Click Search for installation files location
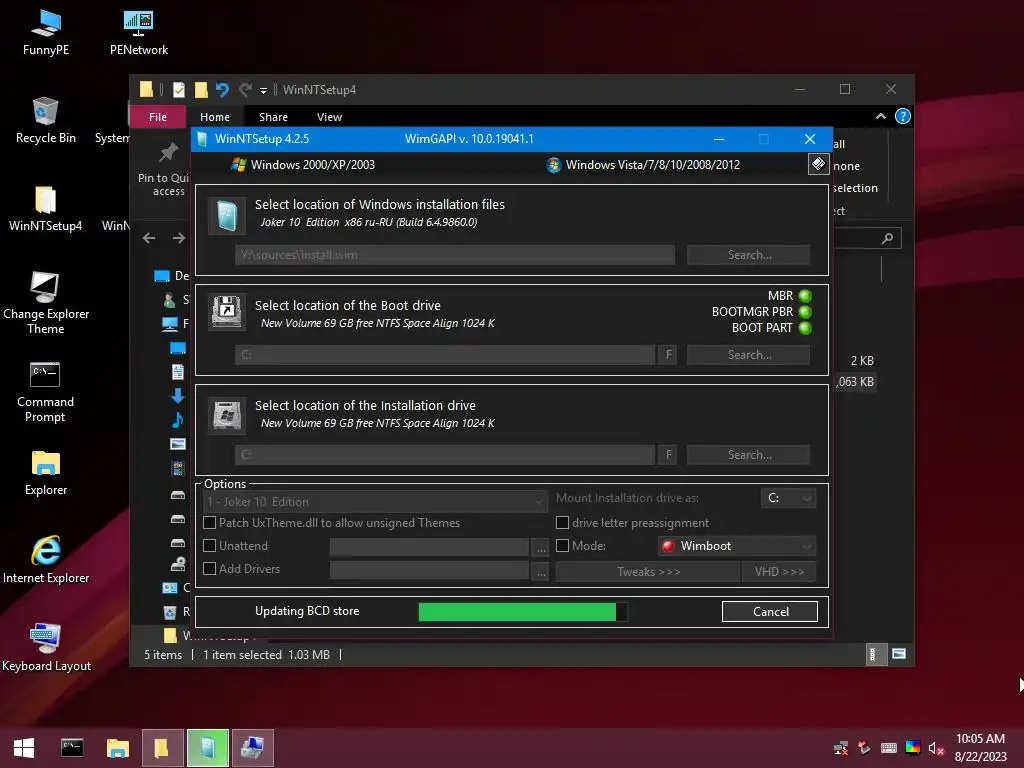 (748, 255)
